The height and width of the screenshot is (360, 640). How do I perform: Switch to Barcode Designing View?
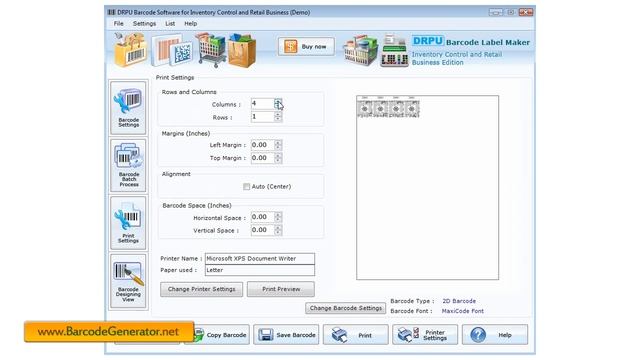[128, 281]
